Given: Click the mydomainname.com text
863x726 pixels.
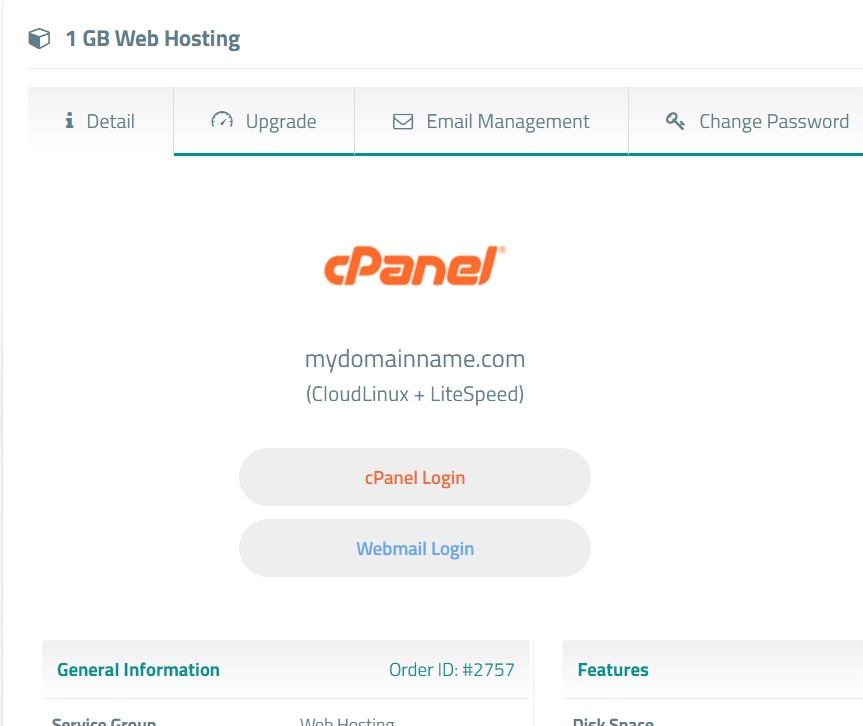Looking at the screenshot, I should click(x=415, y=359).
